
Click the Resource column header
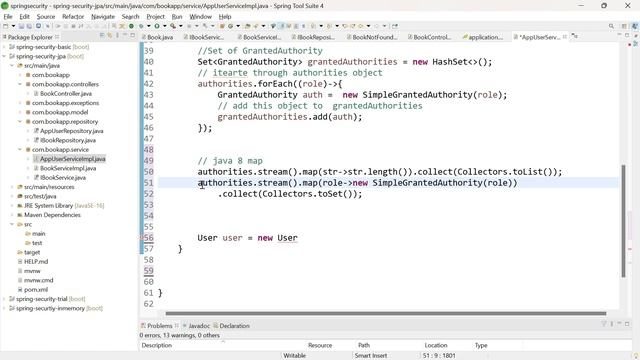point(320,345)
